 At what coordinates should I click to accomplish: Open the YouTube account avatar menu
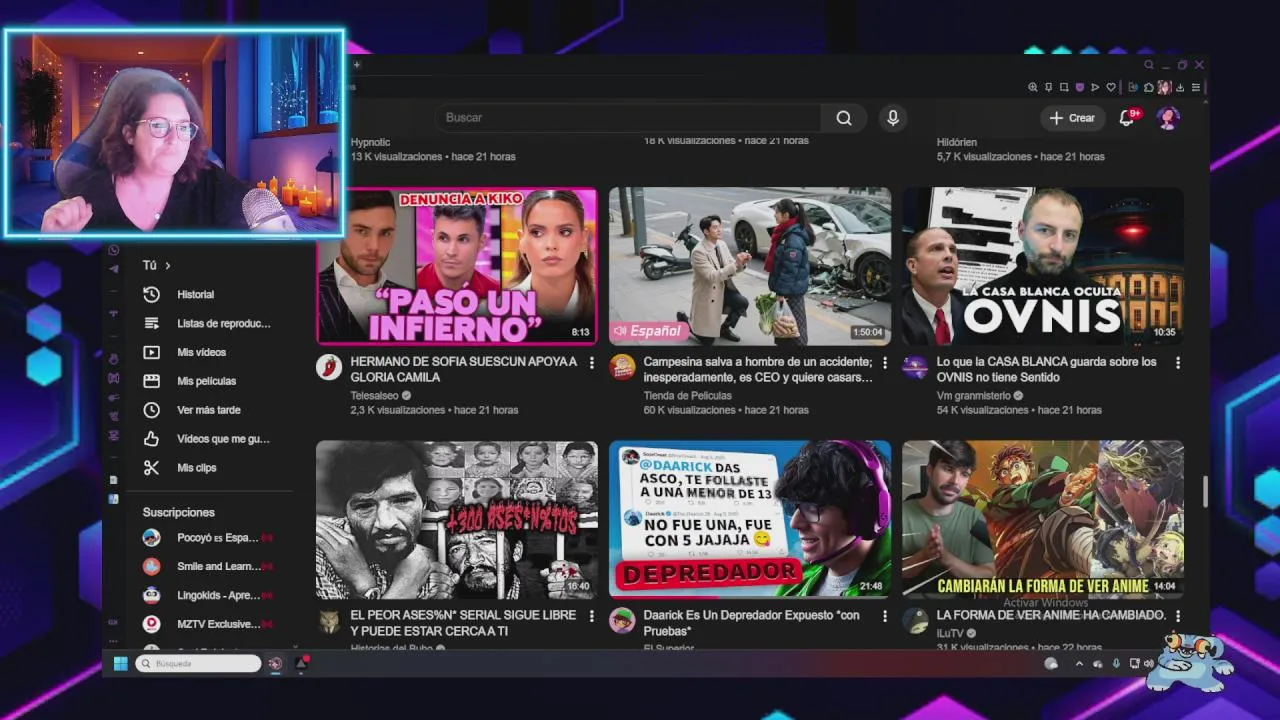1168,118
